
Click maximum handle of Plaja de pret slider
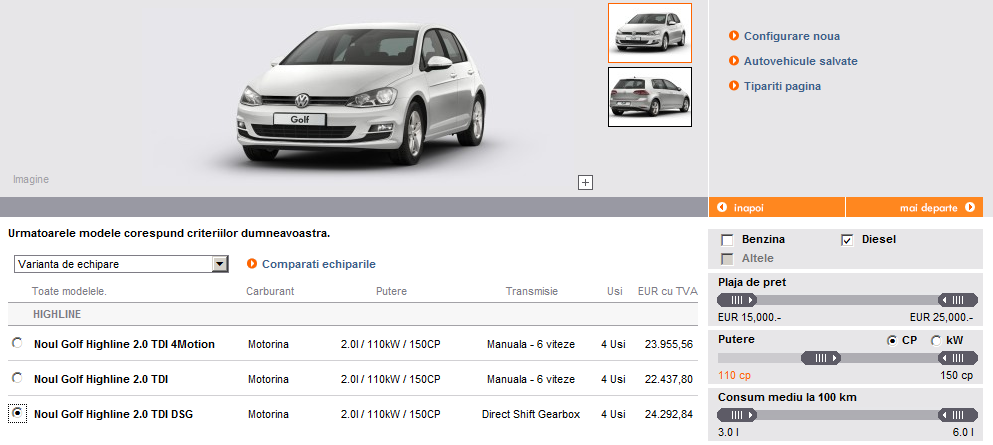point(958,300)
